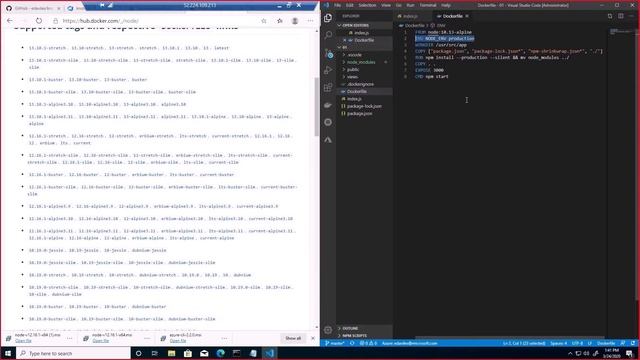This screenshot has width=640, height=360.
Task: Click the browser address bar URL
Action: point(100,21)
